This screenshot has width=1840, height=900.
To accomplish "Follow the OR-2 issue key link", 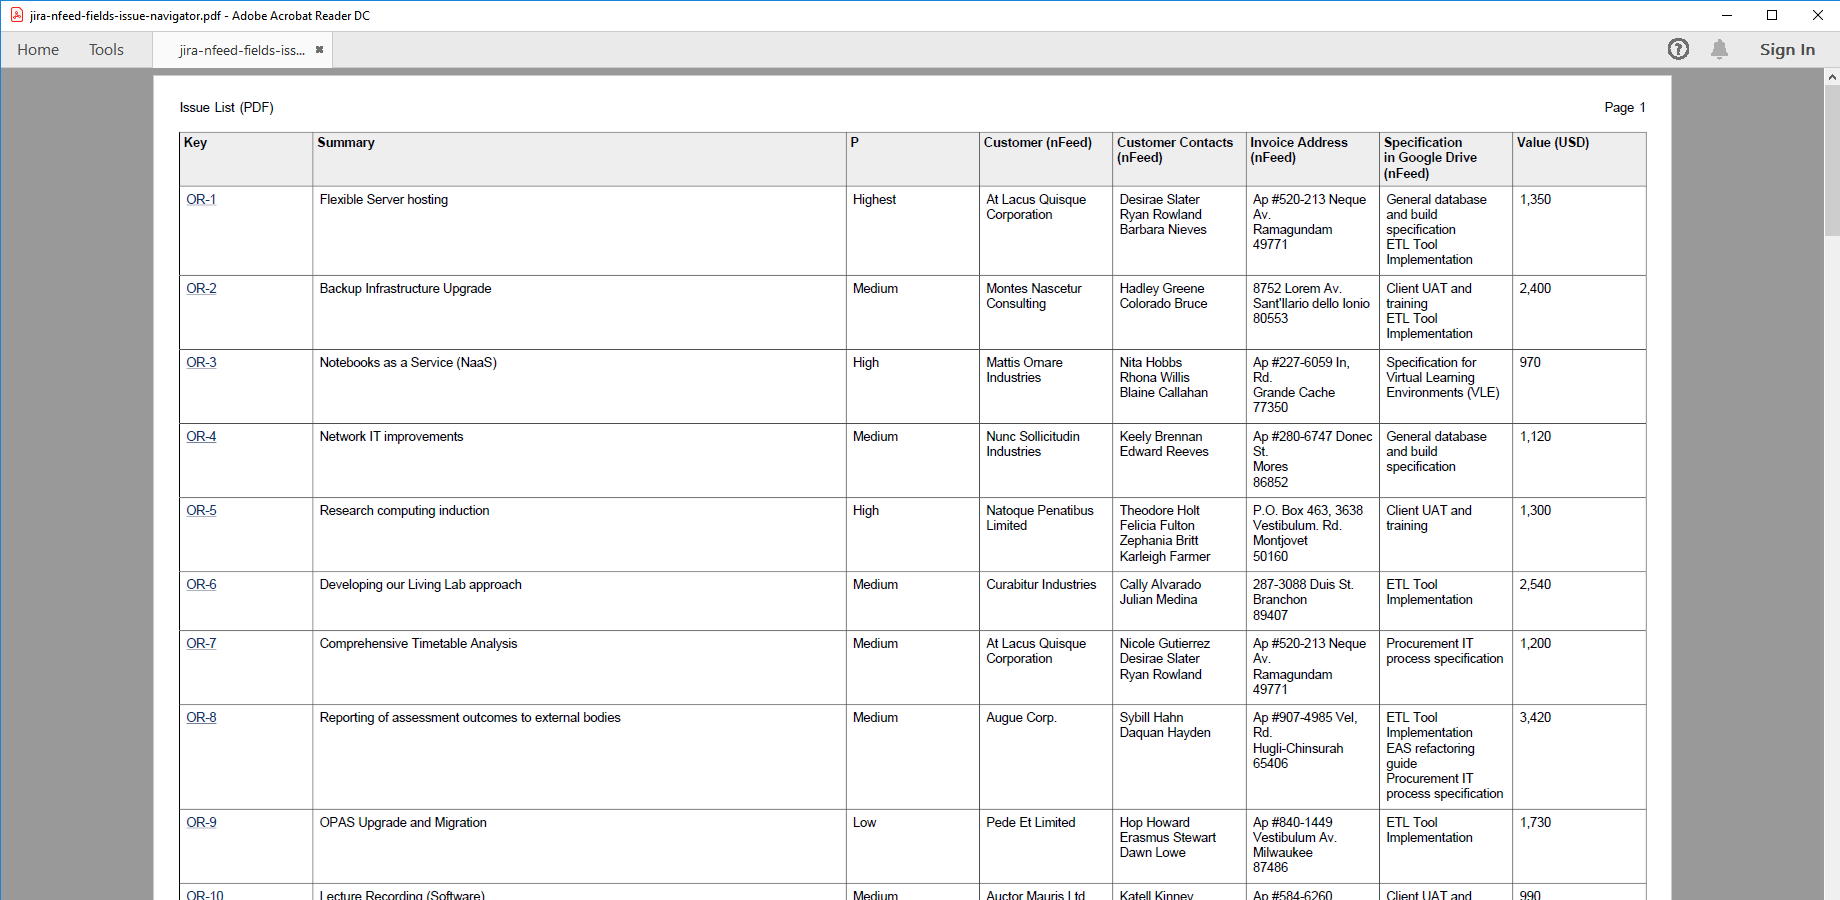I will (x=201, y=289).
